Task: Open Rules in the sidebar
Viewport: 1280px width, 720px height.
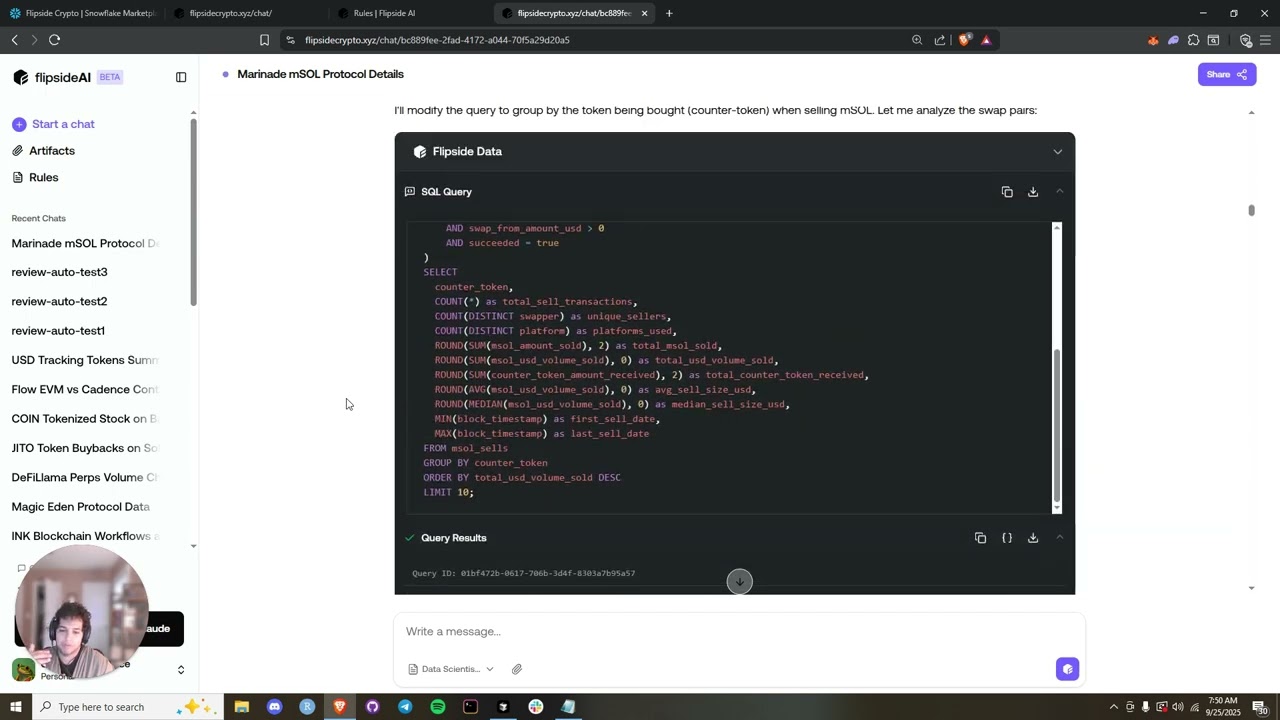Action: 35,178
